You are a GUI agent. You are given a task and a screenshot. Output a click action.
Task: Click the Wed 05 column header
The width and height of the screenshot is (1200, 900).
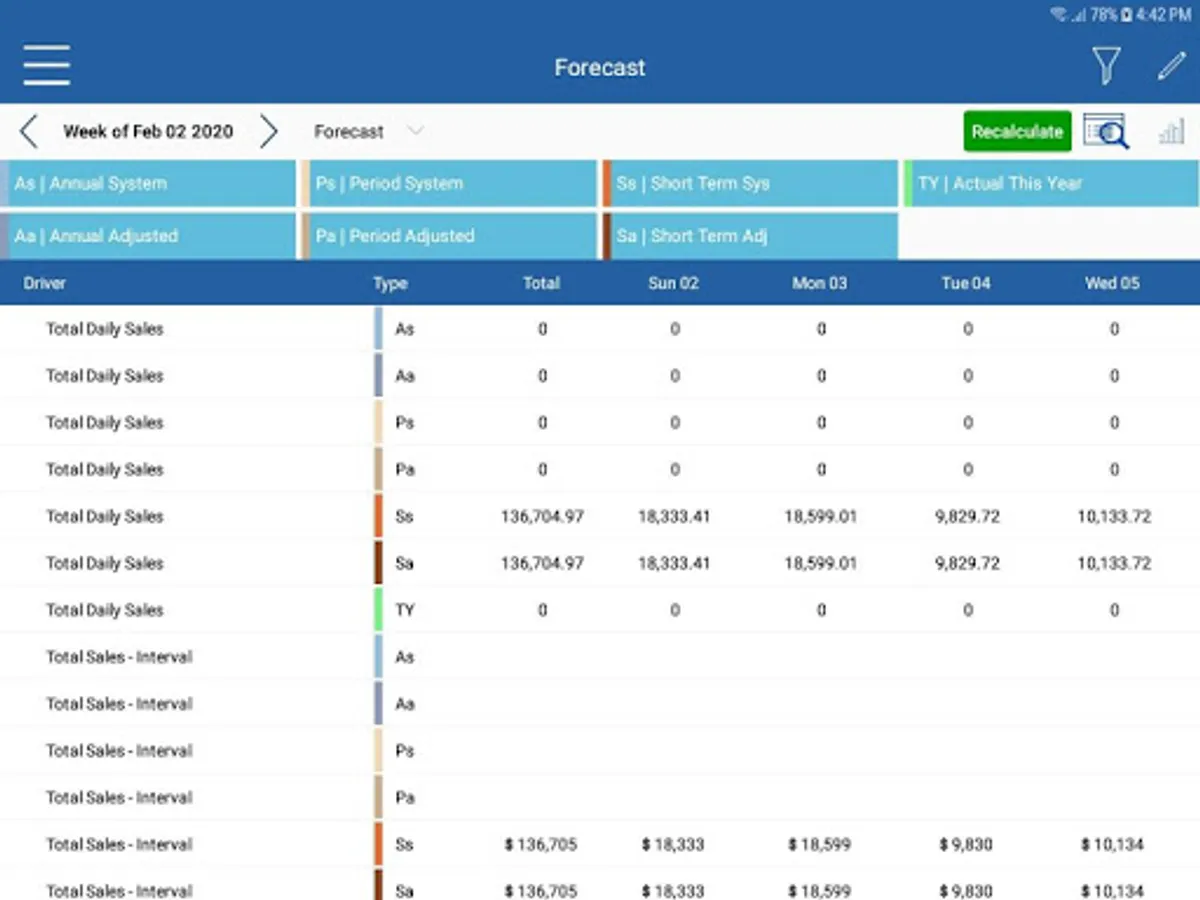[x=1112, y=283]
